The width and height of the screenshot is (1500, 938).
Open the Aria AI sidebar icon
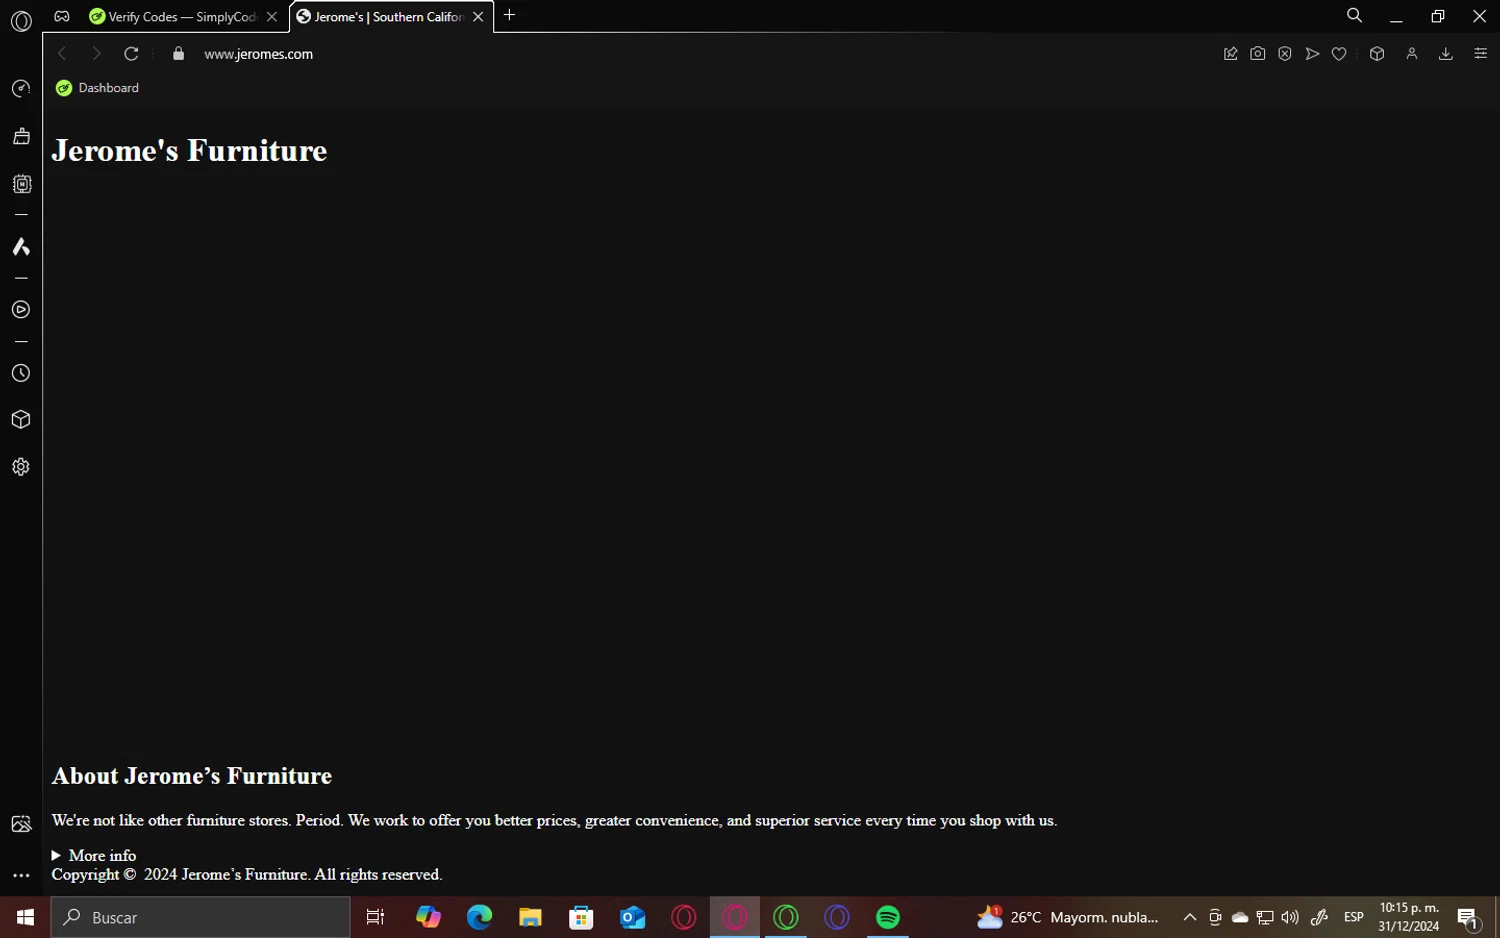21,247
